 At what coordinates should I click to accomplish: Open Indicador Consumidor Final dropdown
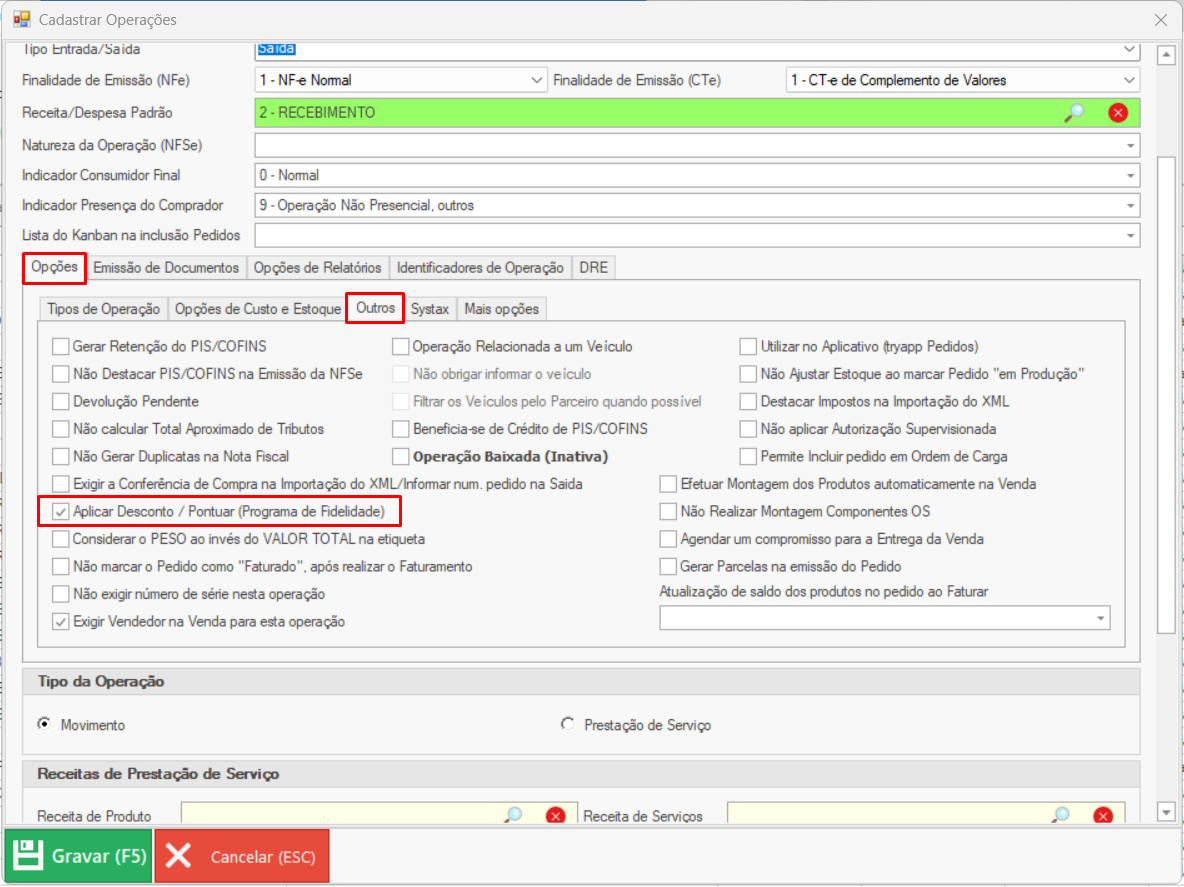pos(1130,175)
